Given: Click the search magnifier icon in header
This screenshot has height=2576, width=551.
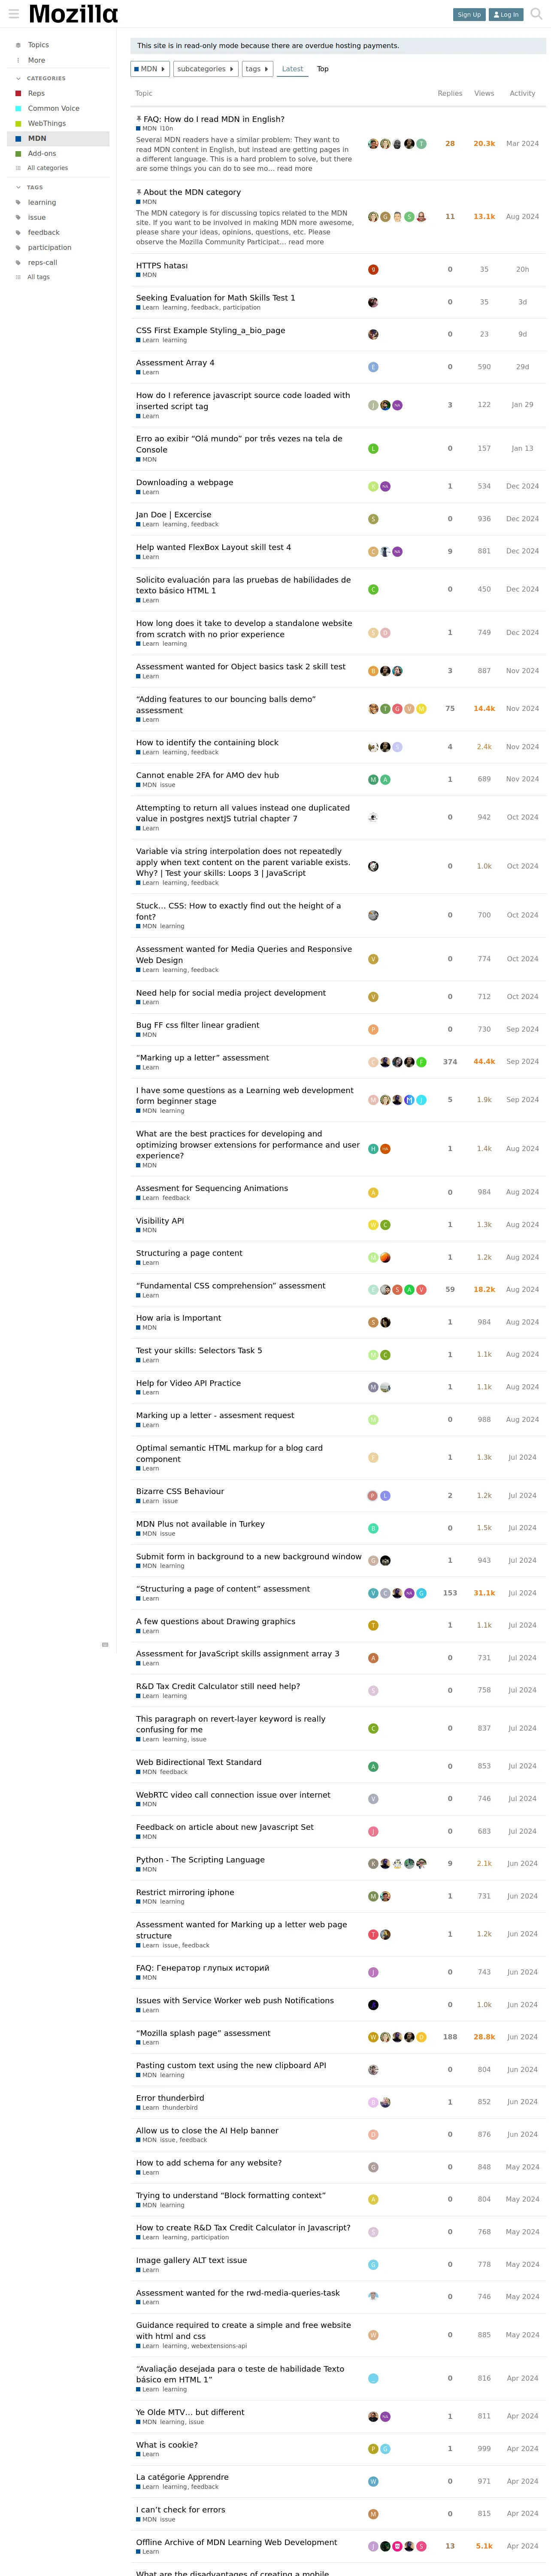Looking at the screenshot, I should [x=535, y=14].
